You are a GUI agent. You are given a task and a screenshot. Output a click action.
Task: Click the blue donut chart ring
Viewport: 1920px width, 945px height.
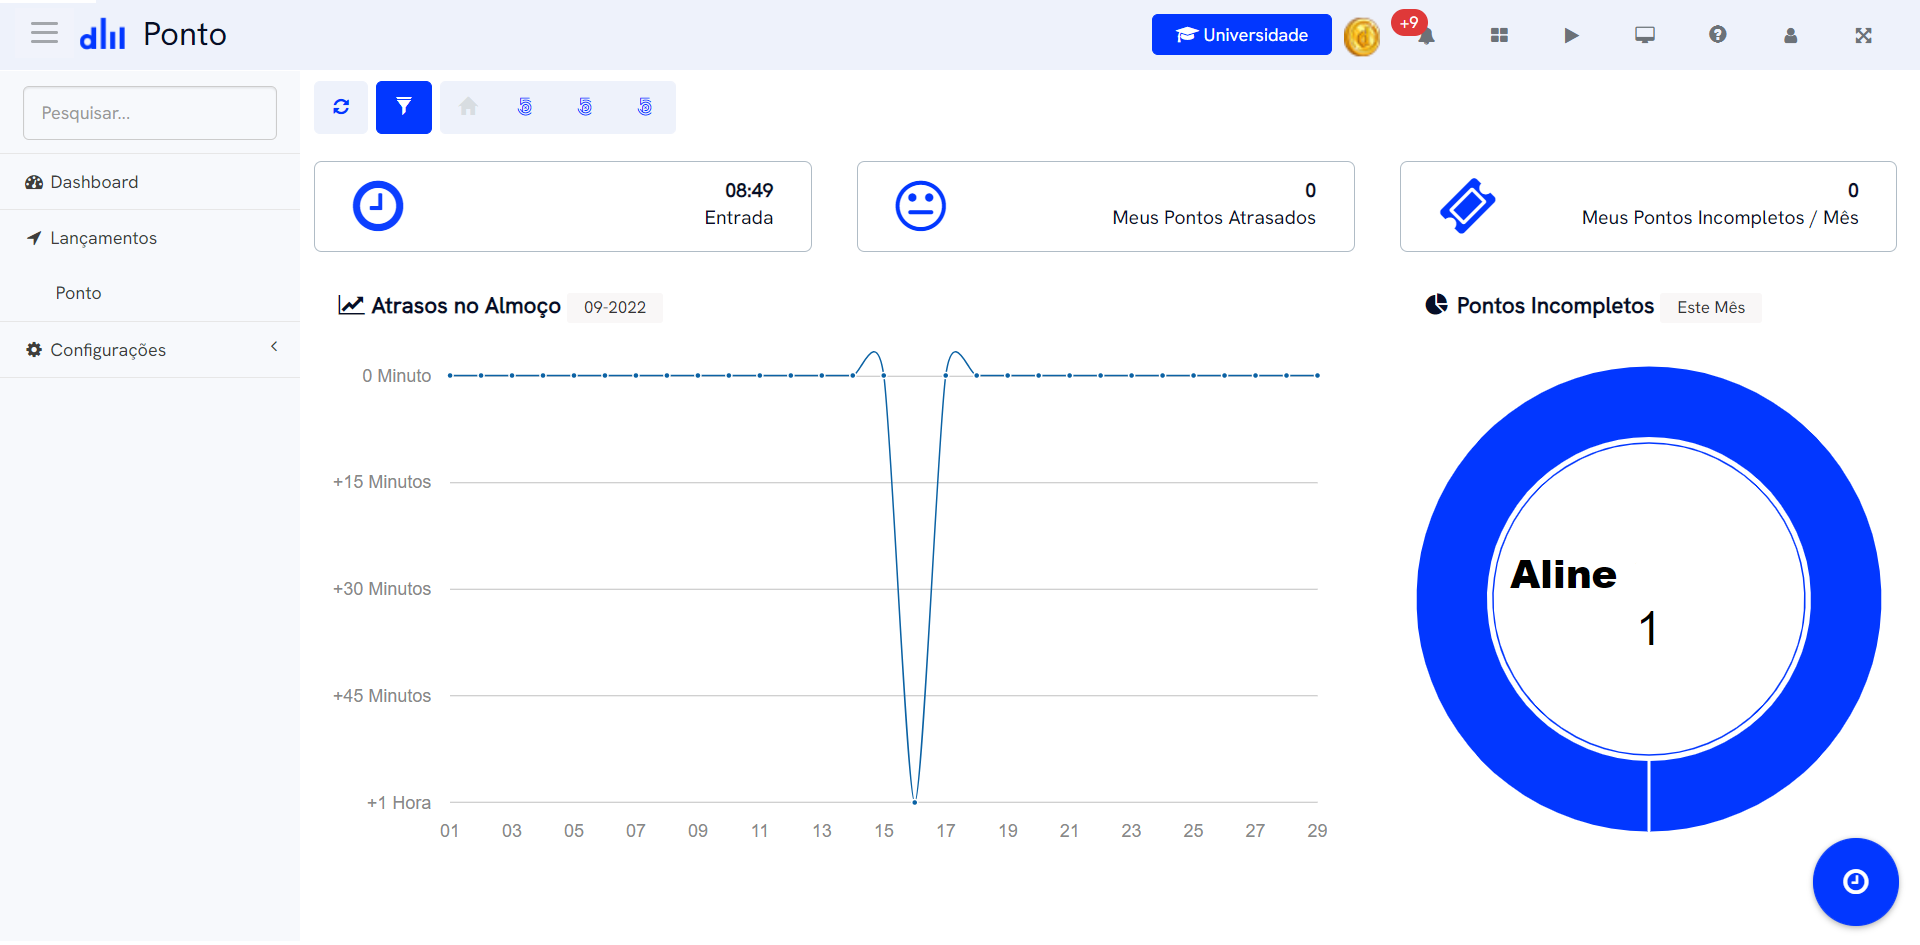(x=1452, y=600)
